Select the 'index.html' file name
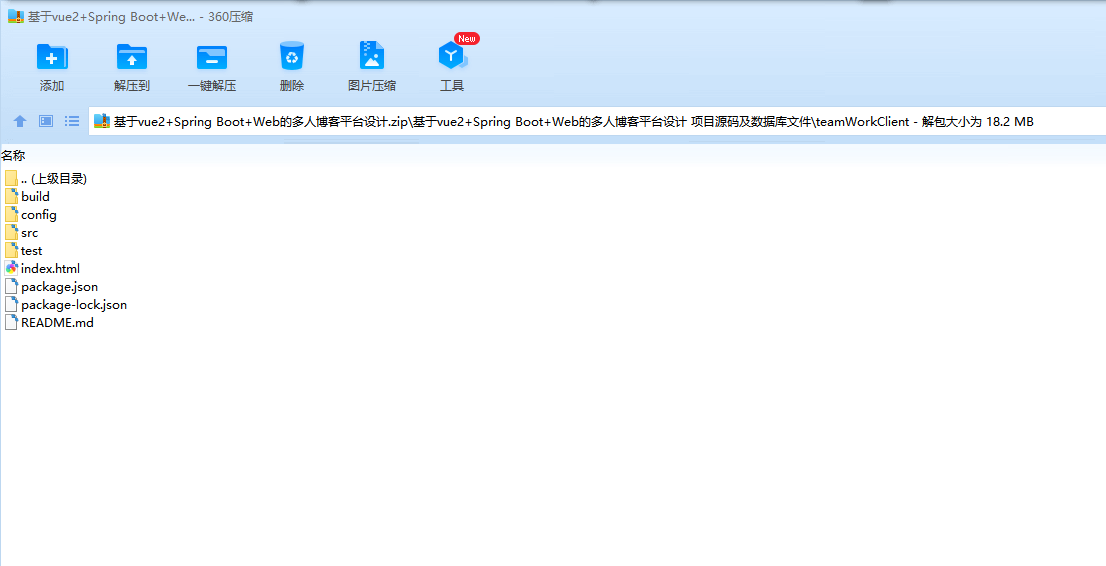Screen dimensions: 1106x566 (x=51, y=268)
